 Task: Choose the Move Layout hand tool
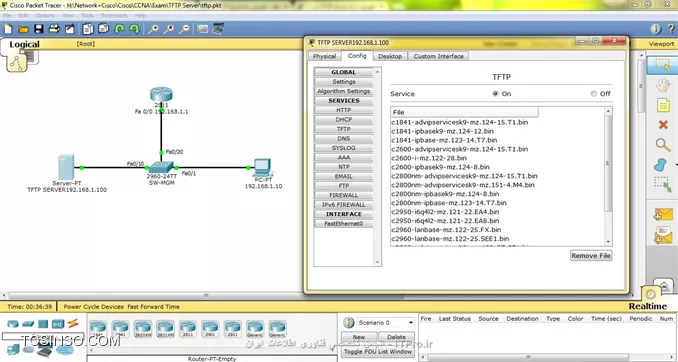(663, 85)
